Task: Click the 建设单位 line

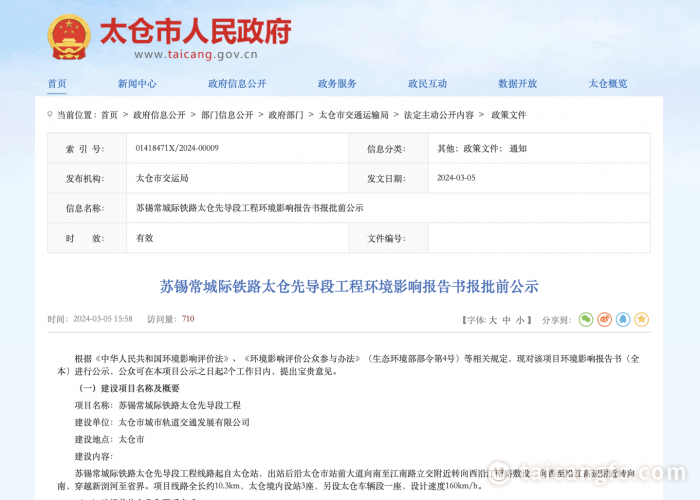Action: [162, 422]
